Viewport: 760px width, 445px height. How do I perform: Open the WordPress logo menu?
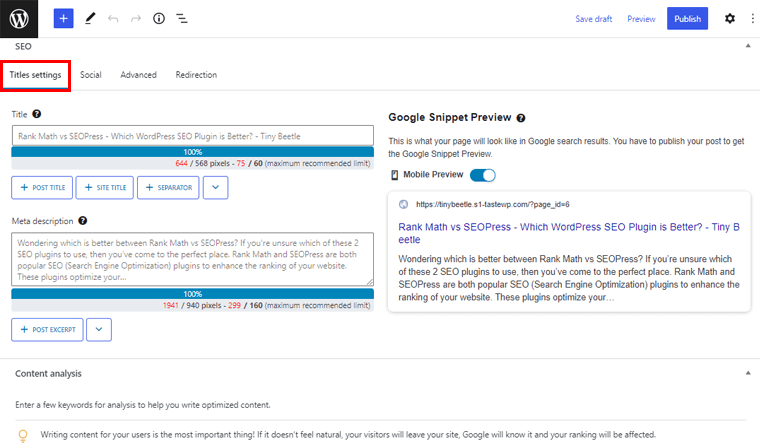[19, 18]
